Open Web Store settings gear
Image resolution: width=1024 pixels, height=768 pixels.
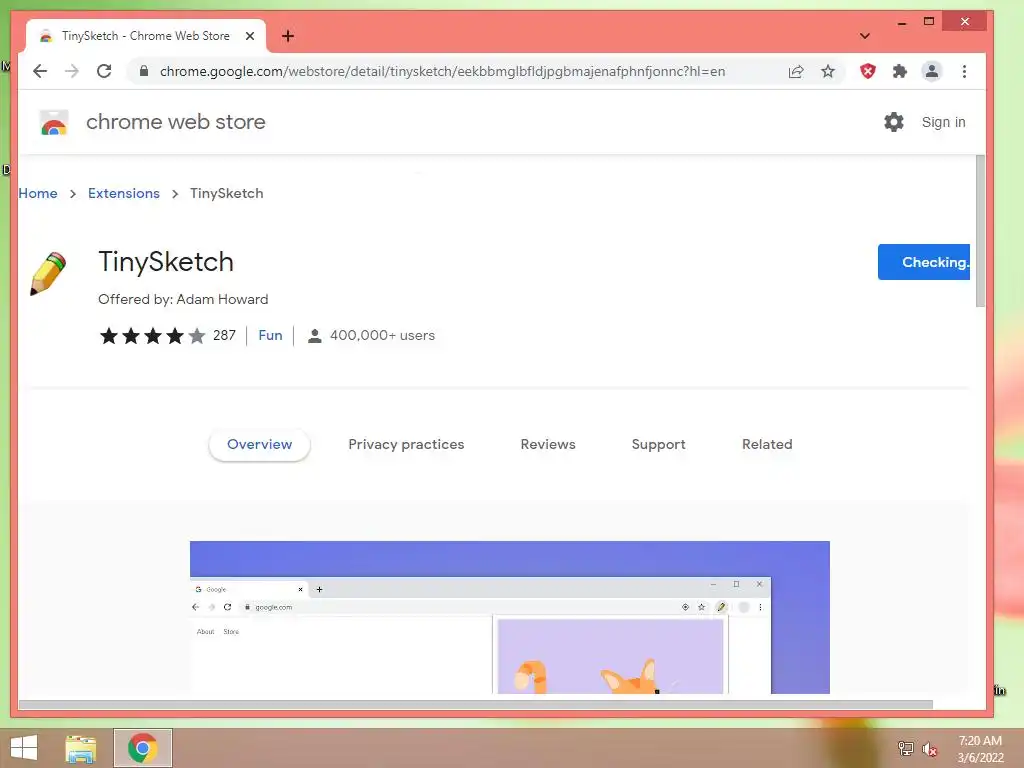click(893, 122)
